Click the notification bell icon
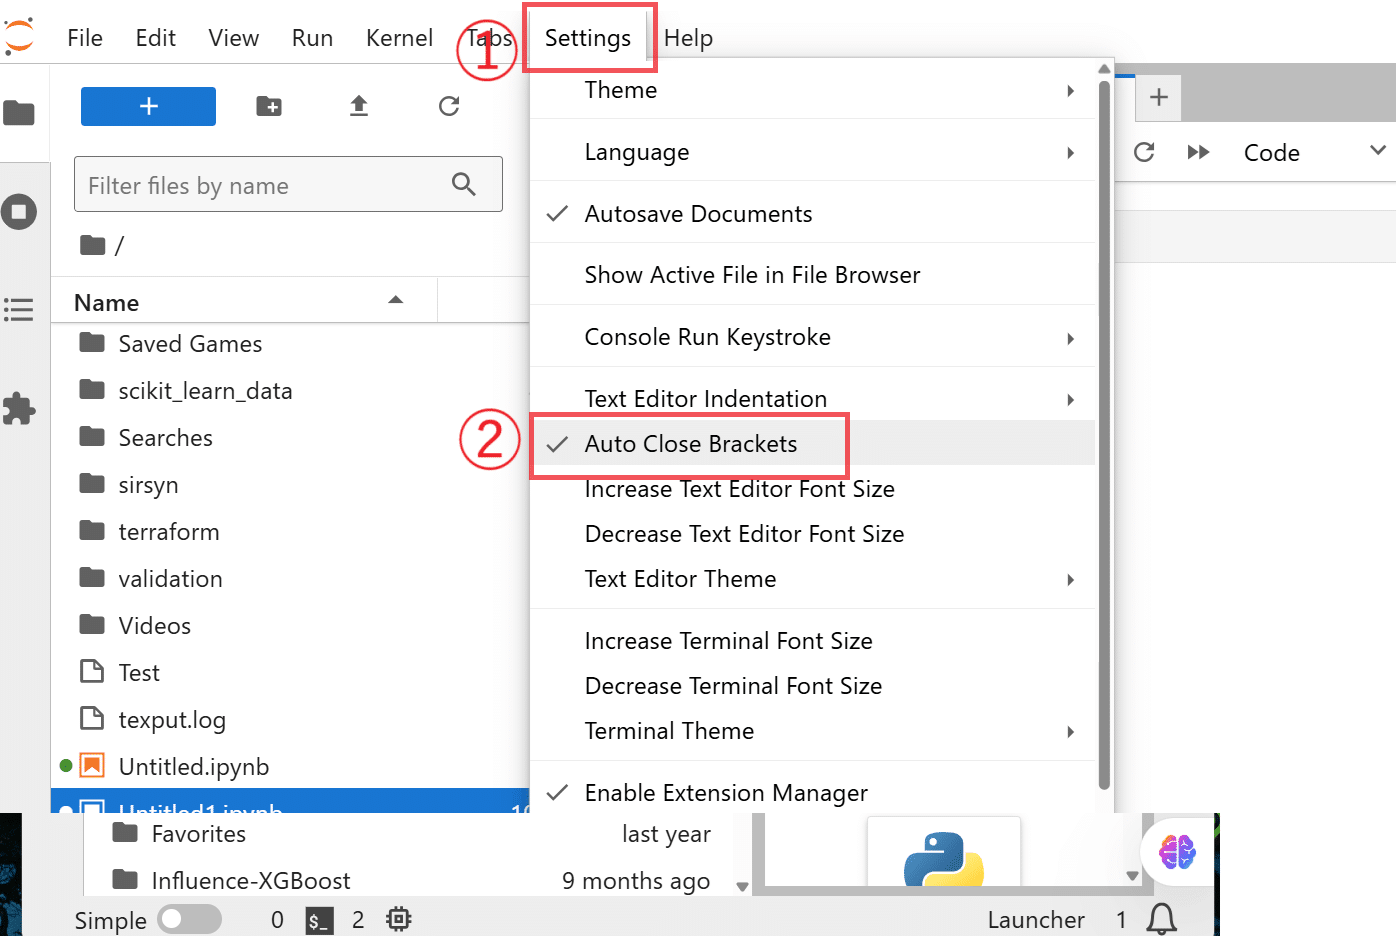The image size is (1396, 936). point(1161,919)
